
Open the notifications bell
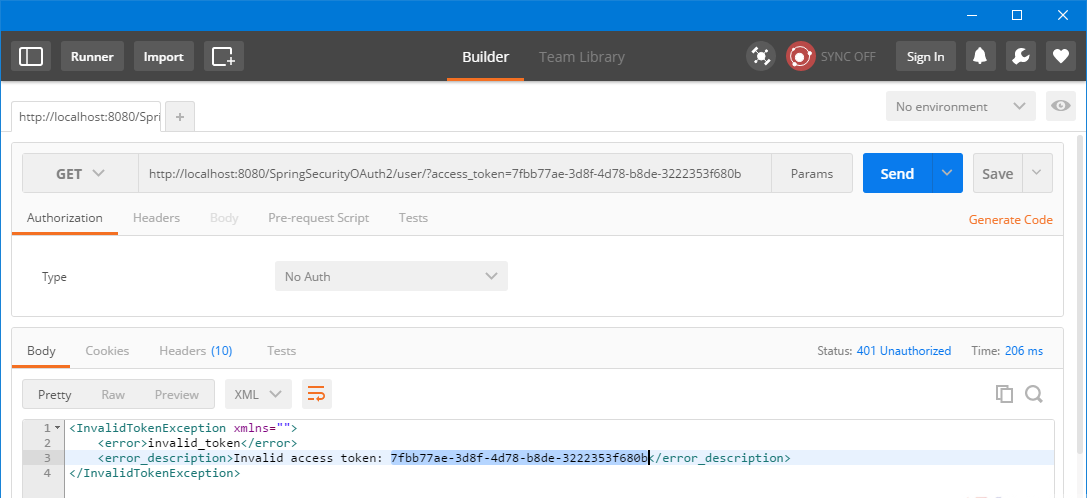click(x=980, y=57)
